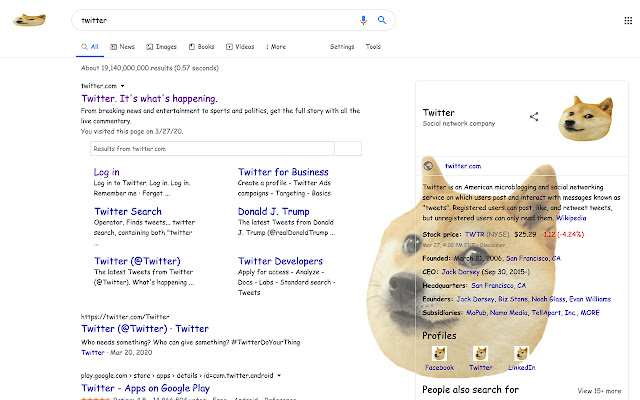Open the Tools menu
The image size is (640, 400).
tap(373, 47)
